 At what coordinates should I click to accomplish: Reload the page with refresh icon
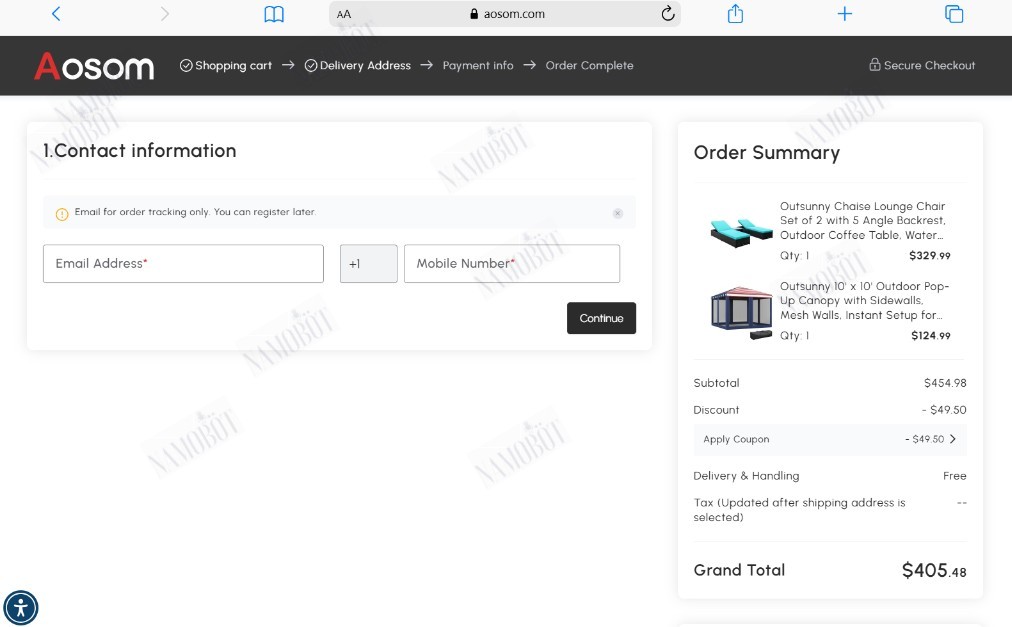[668, 14]
